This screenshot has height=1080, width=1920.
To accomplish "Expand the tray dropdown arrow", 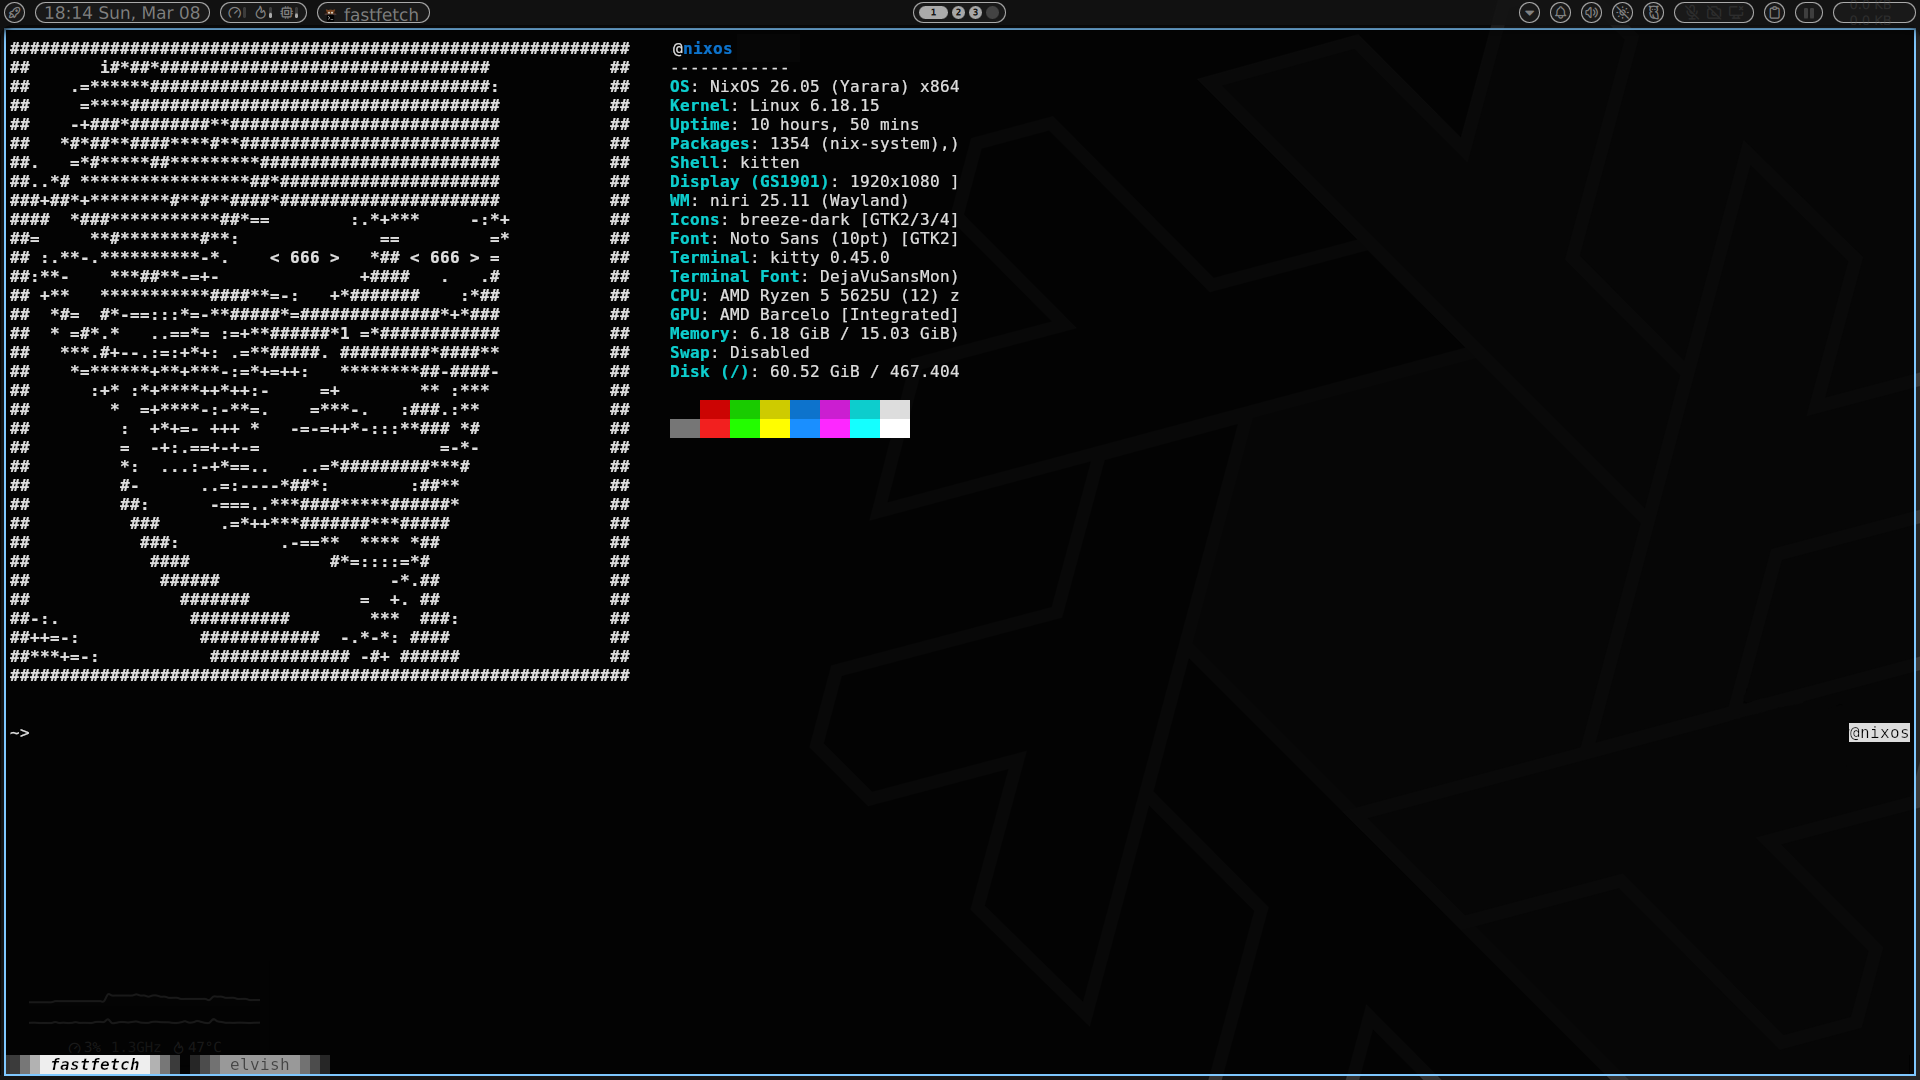I will [1529, 13].
